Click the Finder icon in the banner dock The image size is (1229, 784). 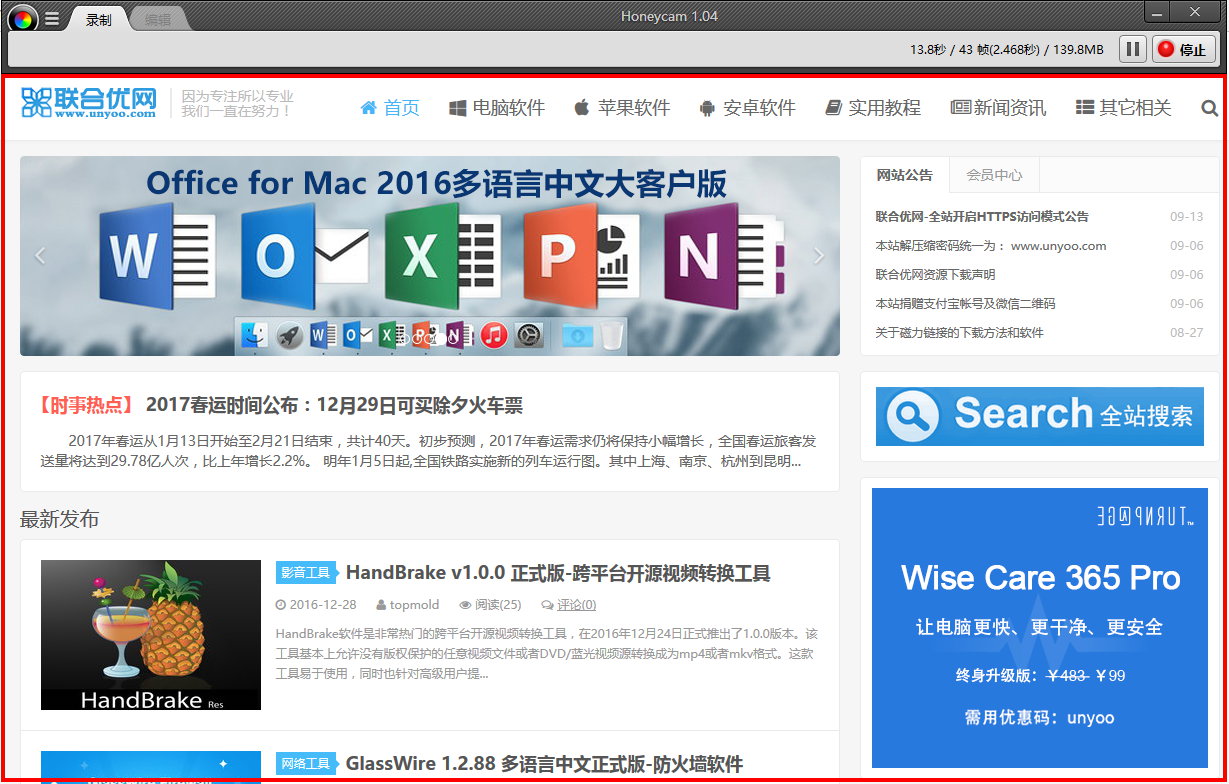[256, 335]
